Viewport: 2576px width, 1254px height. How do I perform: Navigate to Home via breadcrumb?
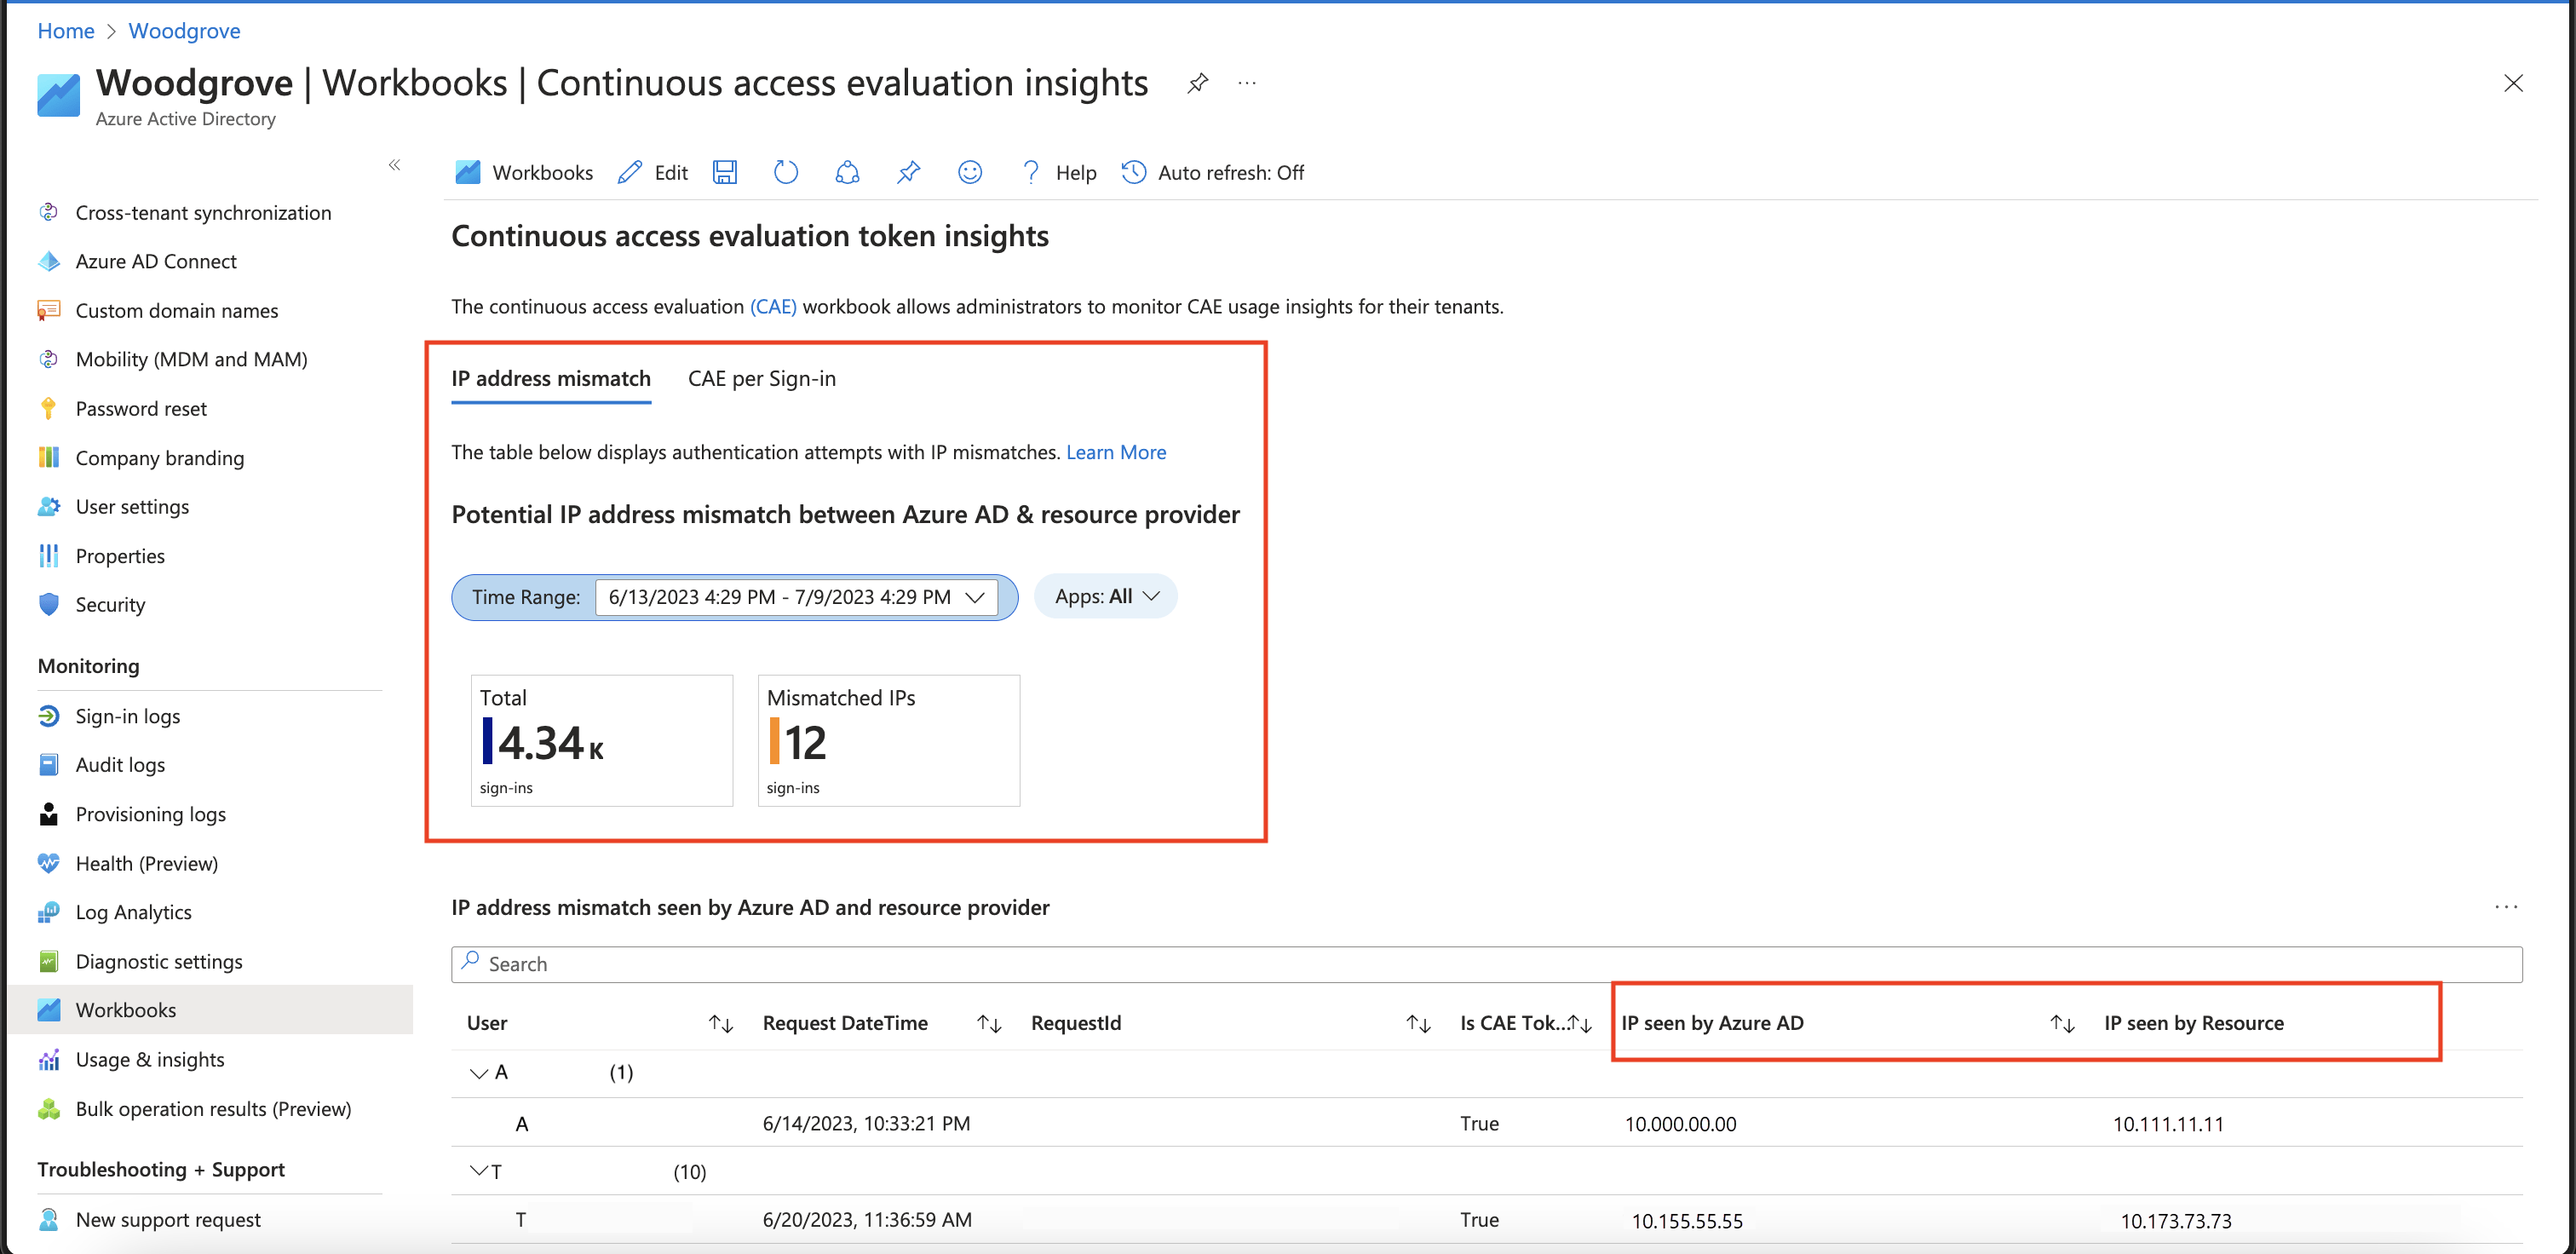click(65, 31)
